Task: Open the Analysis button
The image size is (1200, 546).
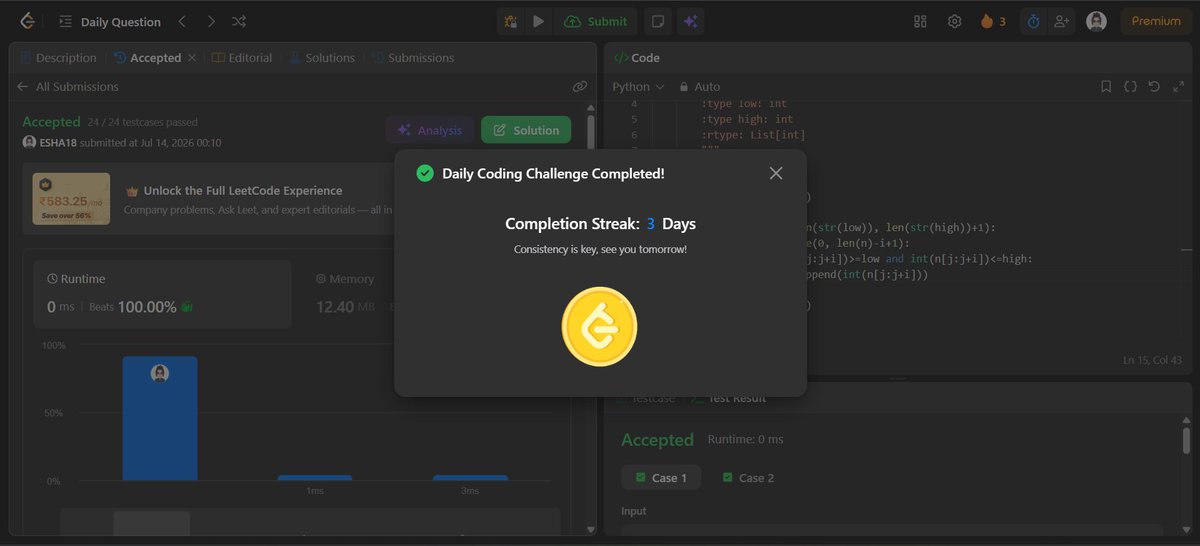Action: [430, 130]
